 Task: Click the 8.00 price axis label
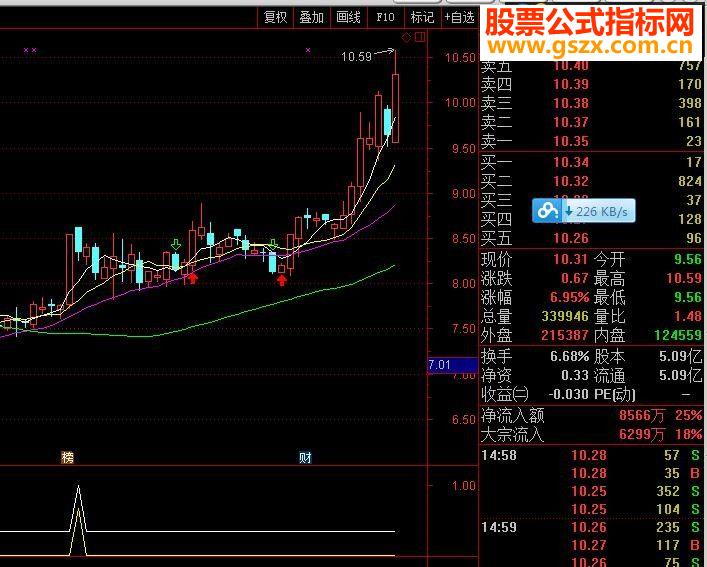click(464, 284)
